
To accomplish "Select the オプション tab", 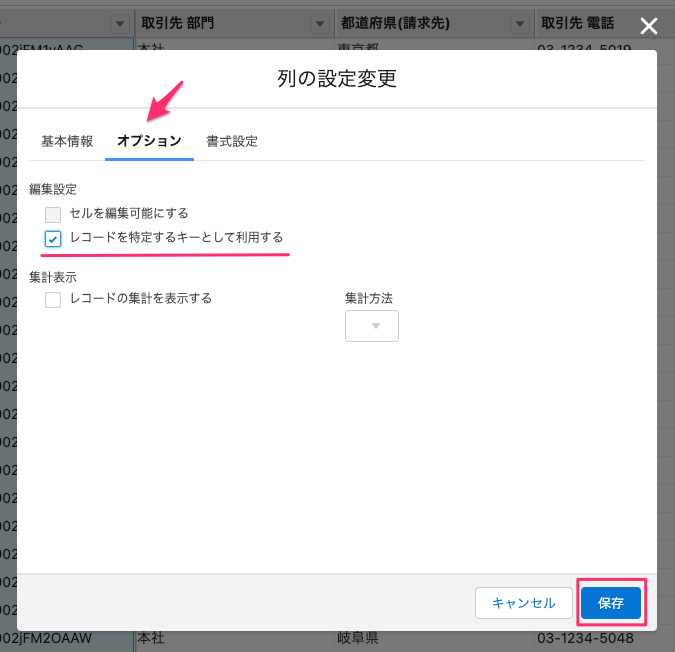I will coord(149,141).
